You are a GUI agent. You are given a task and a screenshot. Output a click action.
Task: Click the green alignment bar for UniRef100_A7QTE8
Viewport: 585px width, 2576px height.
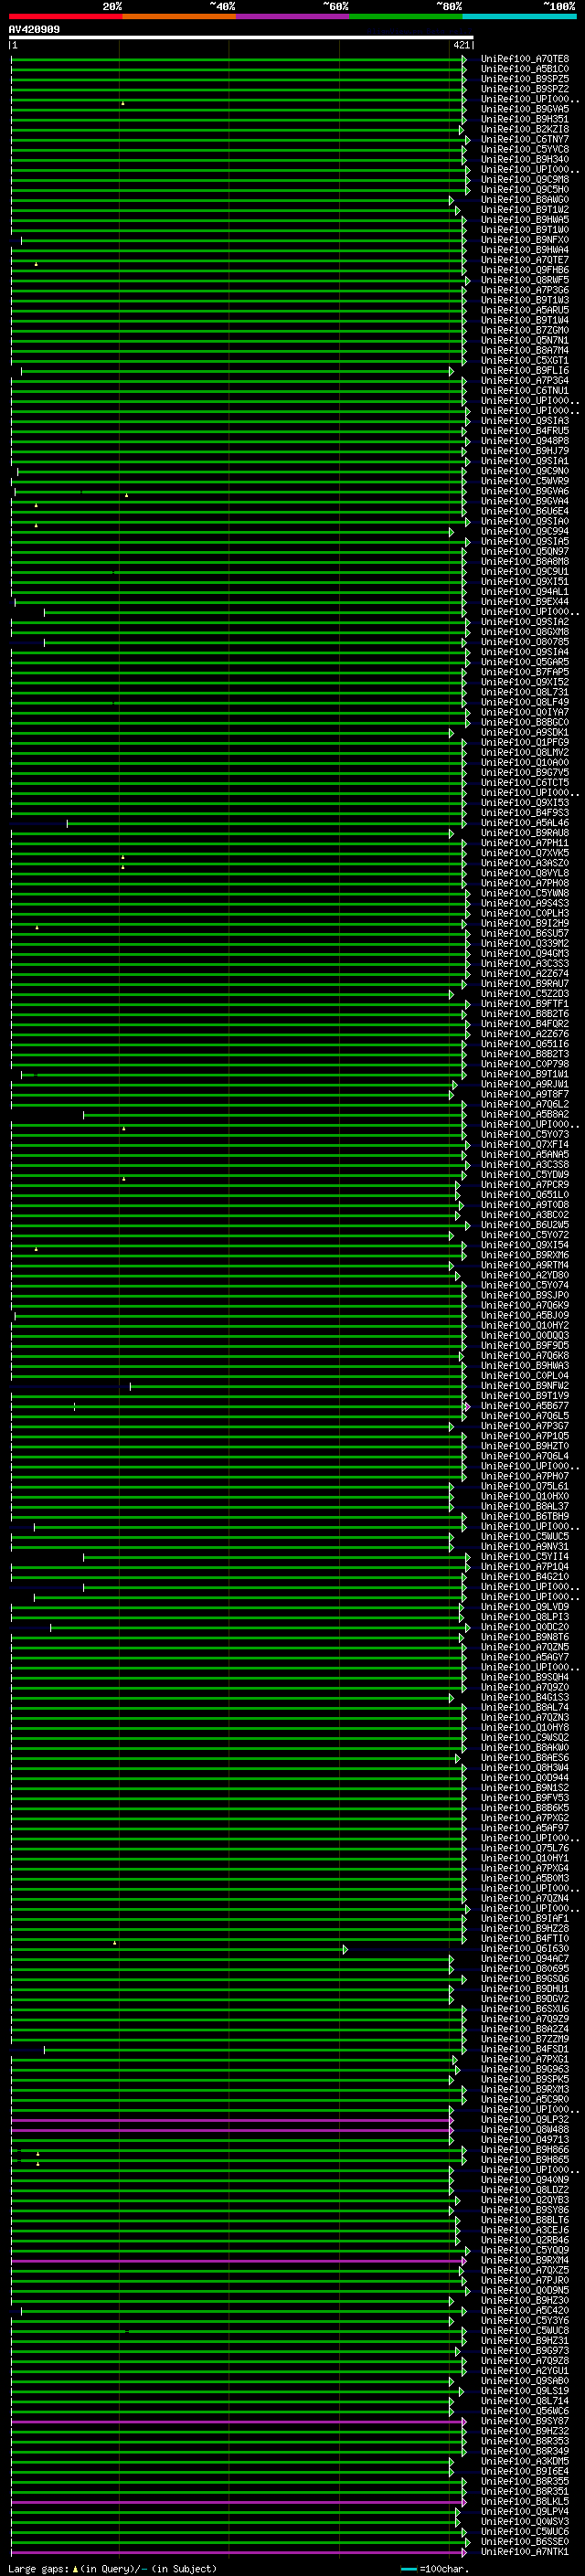pos(238,60)
